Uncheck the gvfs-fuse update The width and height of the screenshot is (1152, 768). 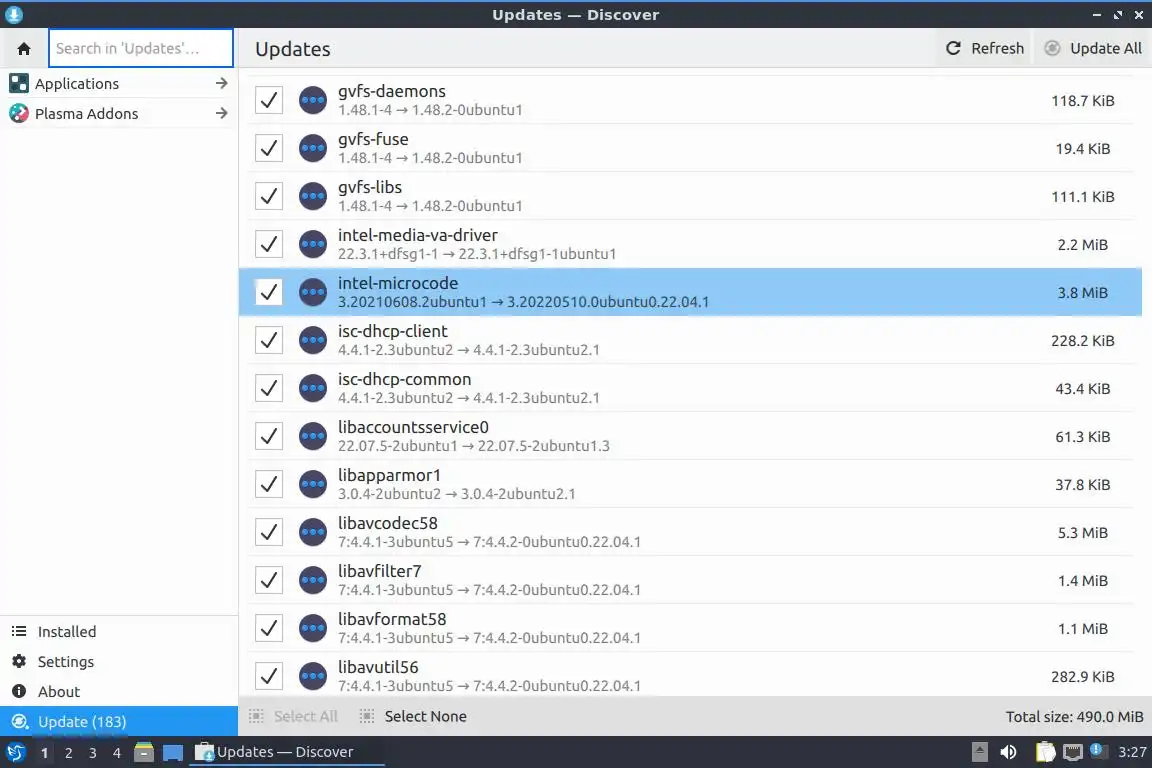coord(269,148)
